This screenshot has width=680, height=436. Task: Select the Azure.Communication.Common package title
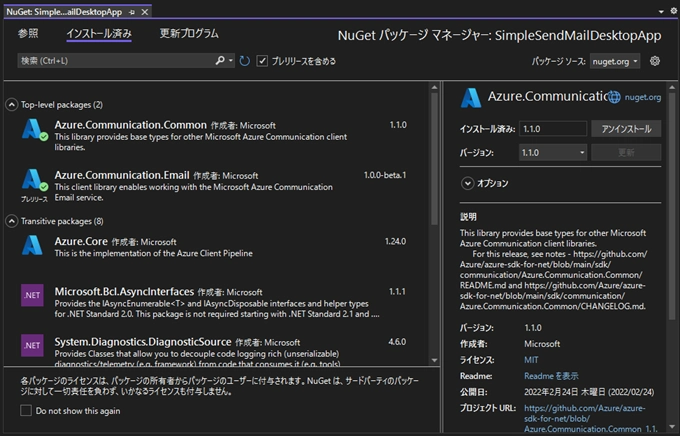tap(131, 125)
